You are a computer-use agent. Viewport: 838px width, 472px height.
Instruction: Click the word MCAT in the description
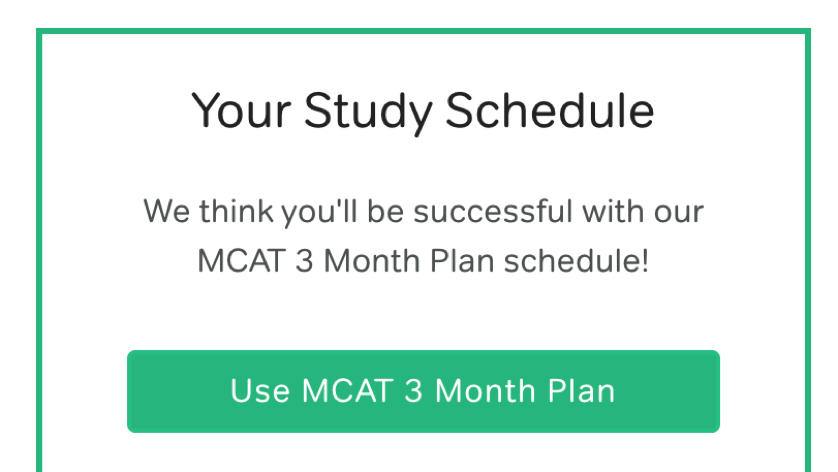240,261
